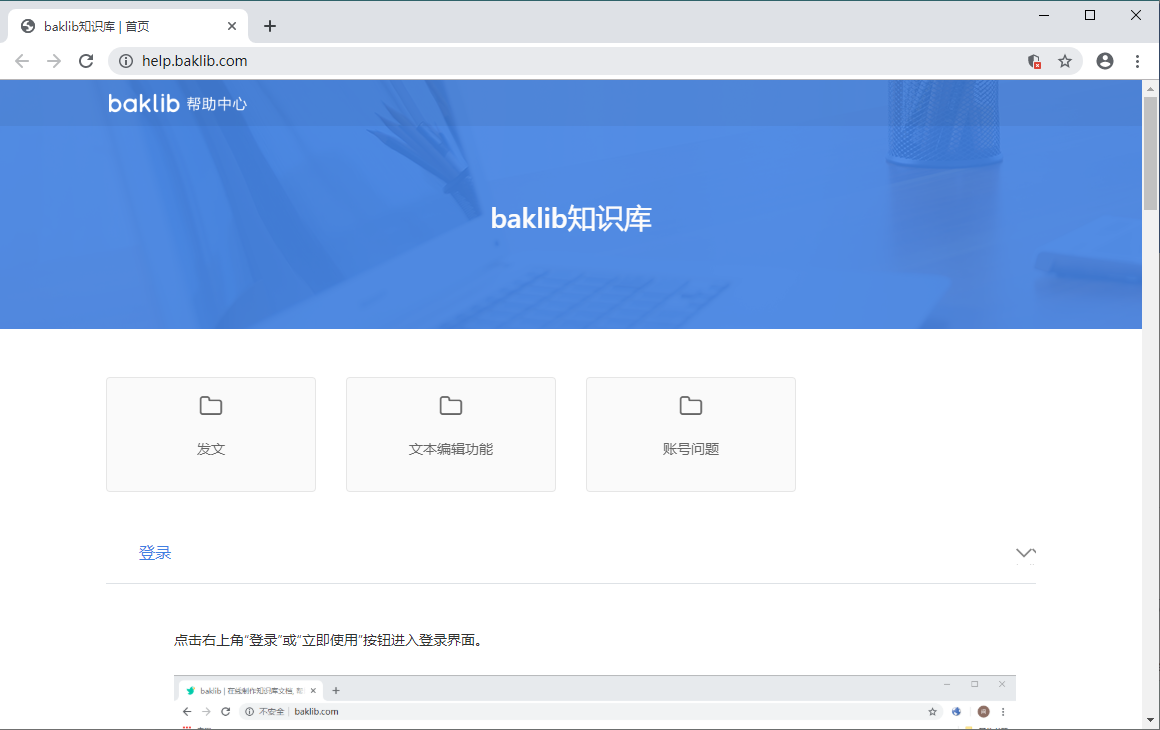Click the browser forward arrow

coord(54,61)
